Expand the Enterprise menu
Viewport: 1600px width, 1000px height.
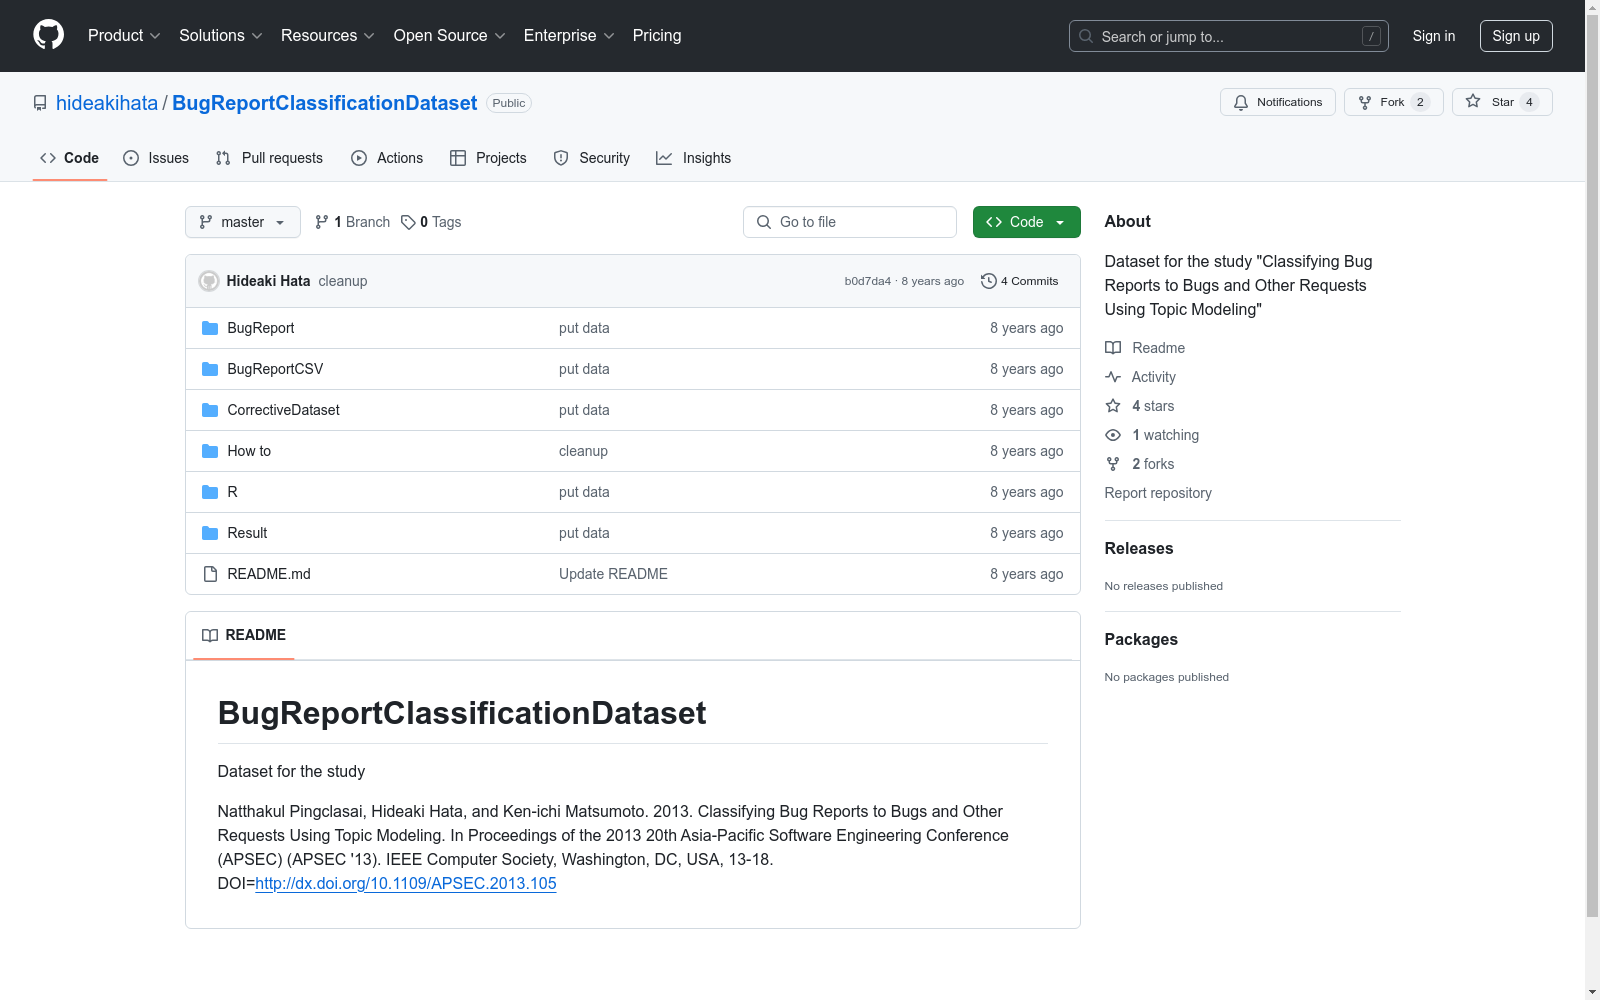569,36
